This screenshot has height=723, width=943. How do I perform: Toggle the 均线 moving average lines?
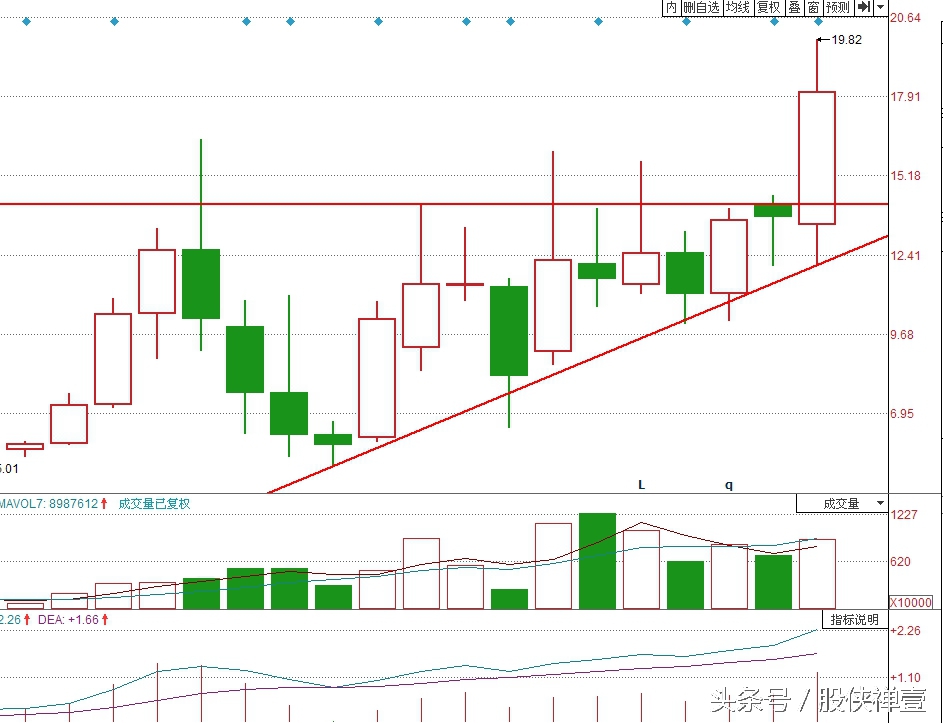[737, 7]
